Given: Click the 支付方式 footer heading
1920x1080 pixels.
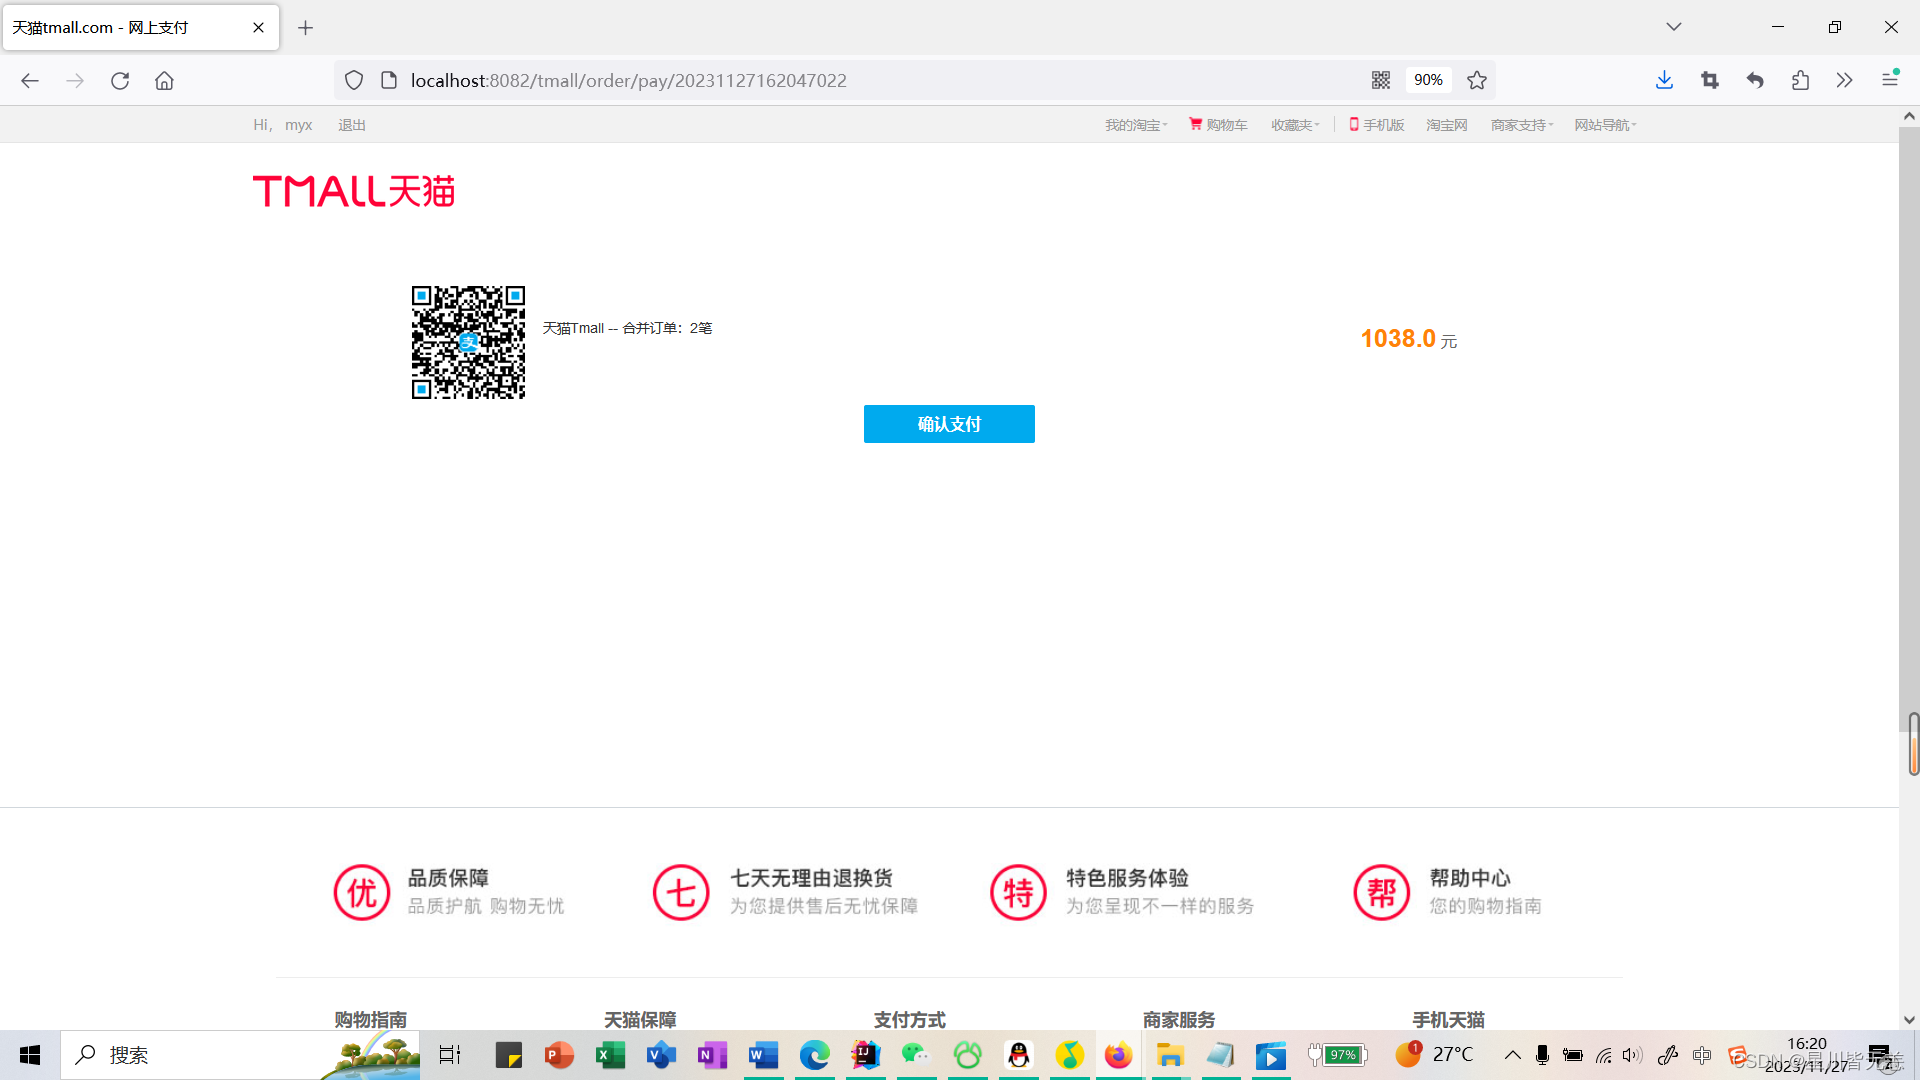Looking at the screenshot, I should pos(909,1019).
